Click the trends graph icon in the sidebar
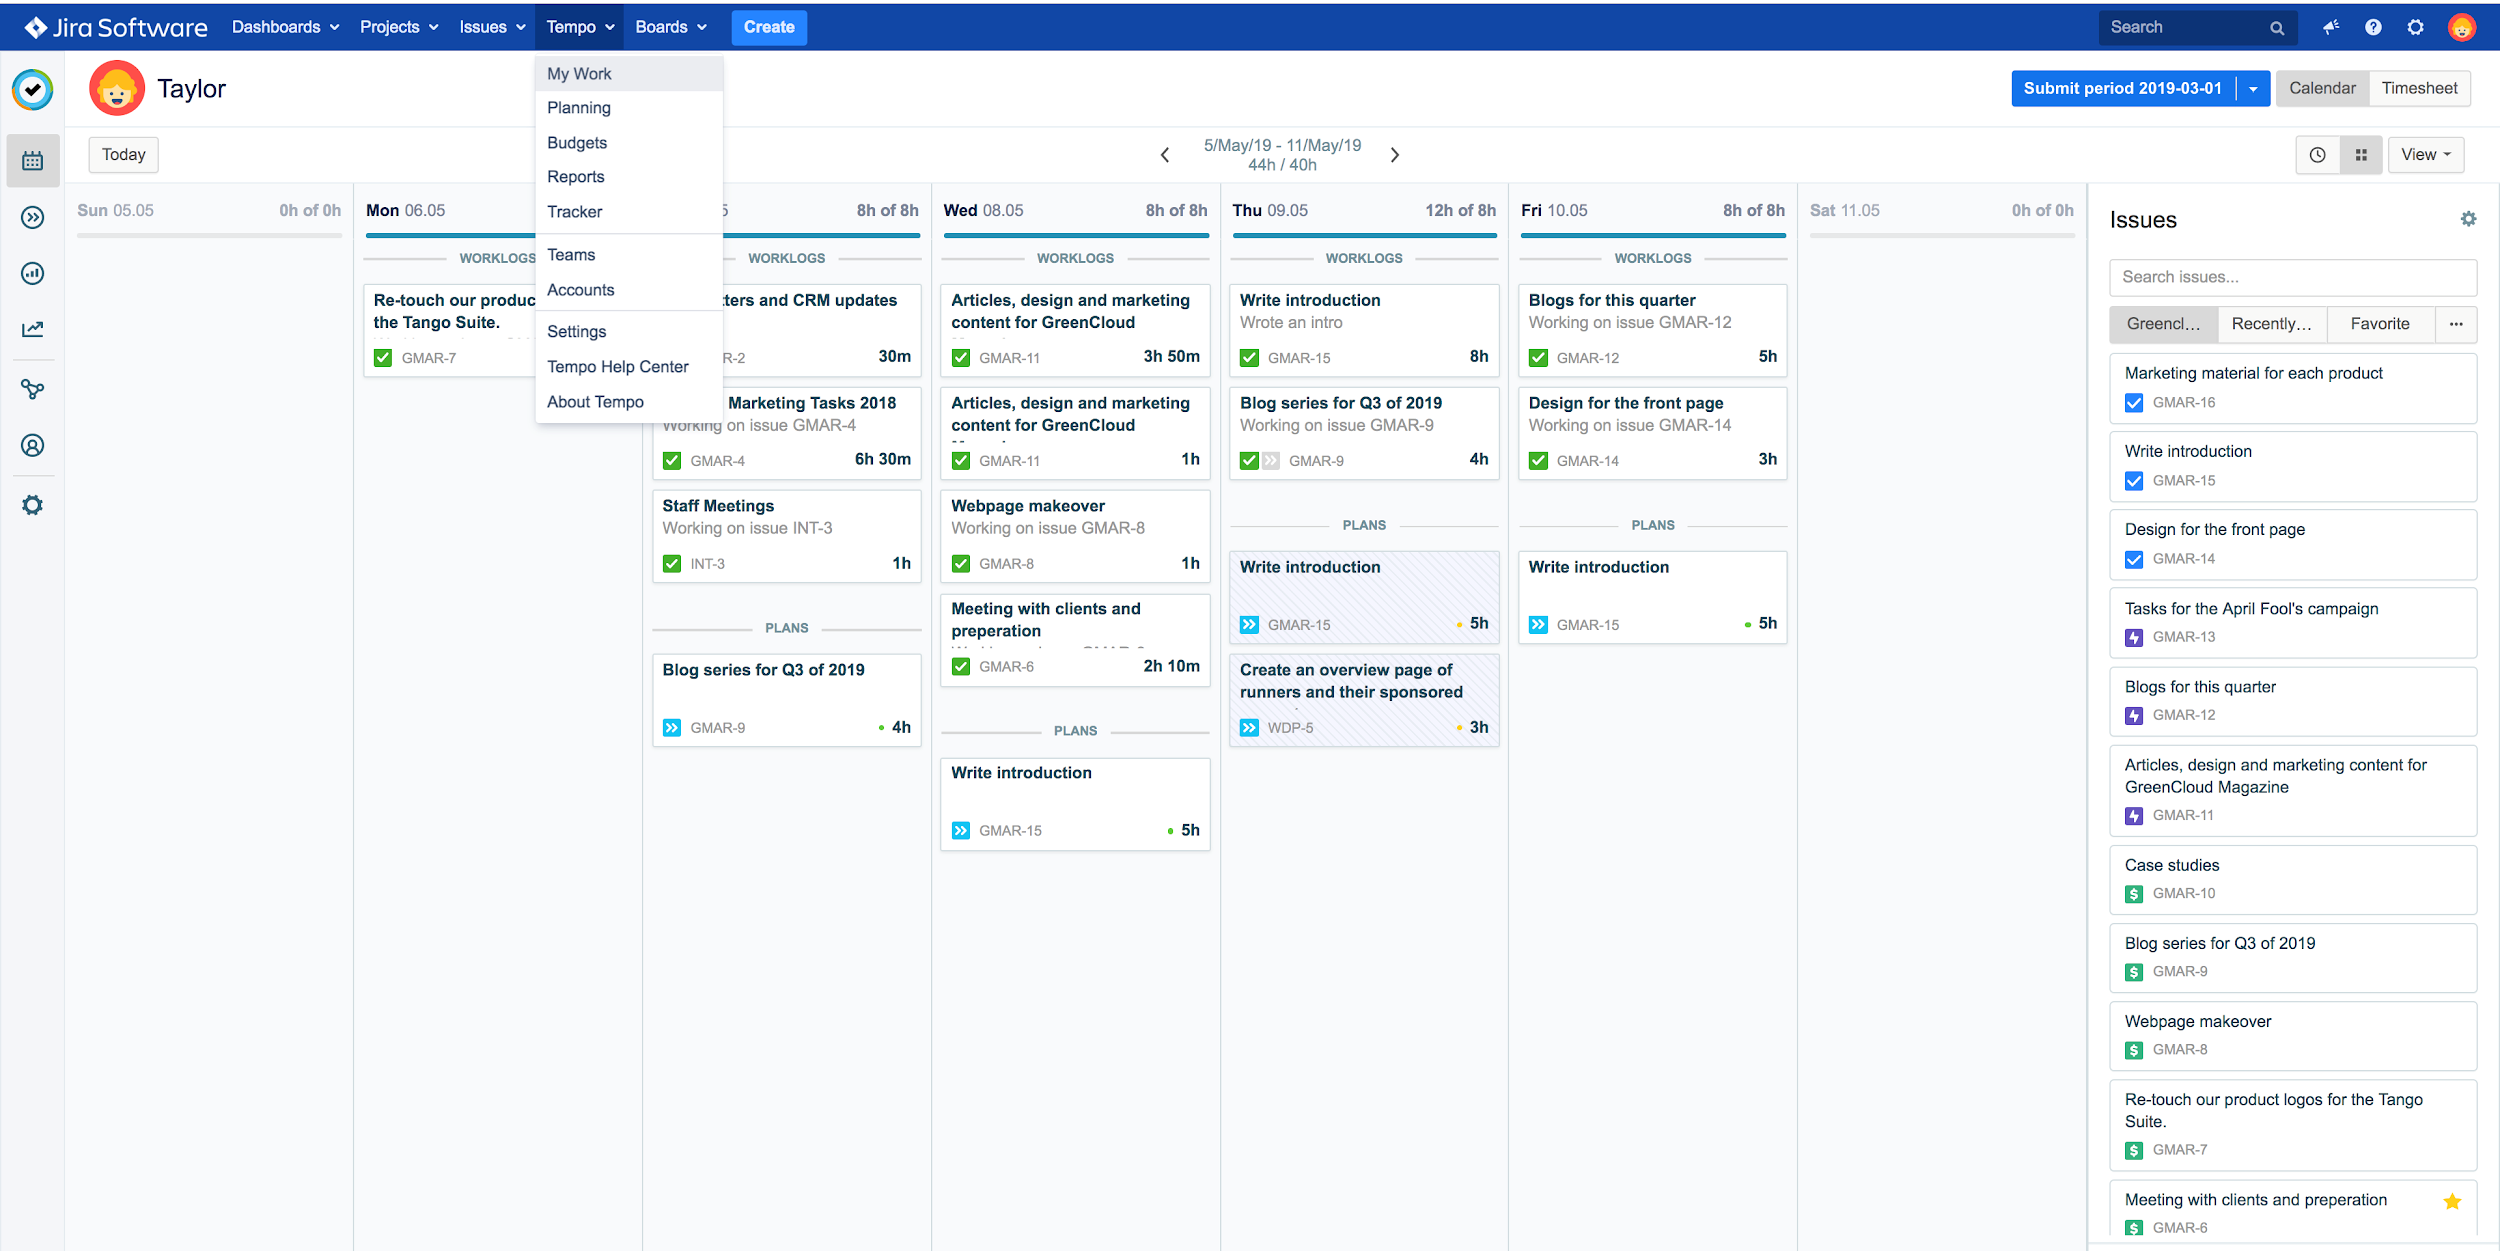This screenshot has height=1251, width=2500. tap(32, 328)
